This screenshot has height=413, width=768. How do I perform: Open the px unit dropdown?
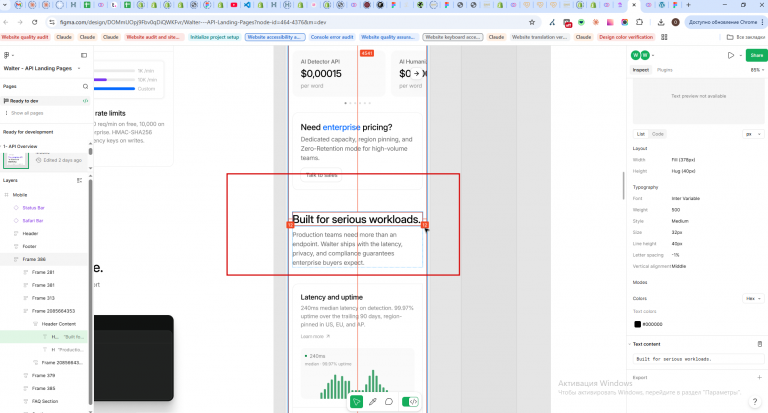(x=753, y=134)
